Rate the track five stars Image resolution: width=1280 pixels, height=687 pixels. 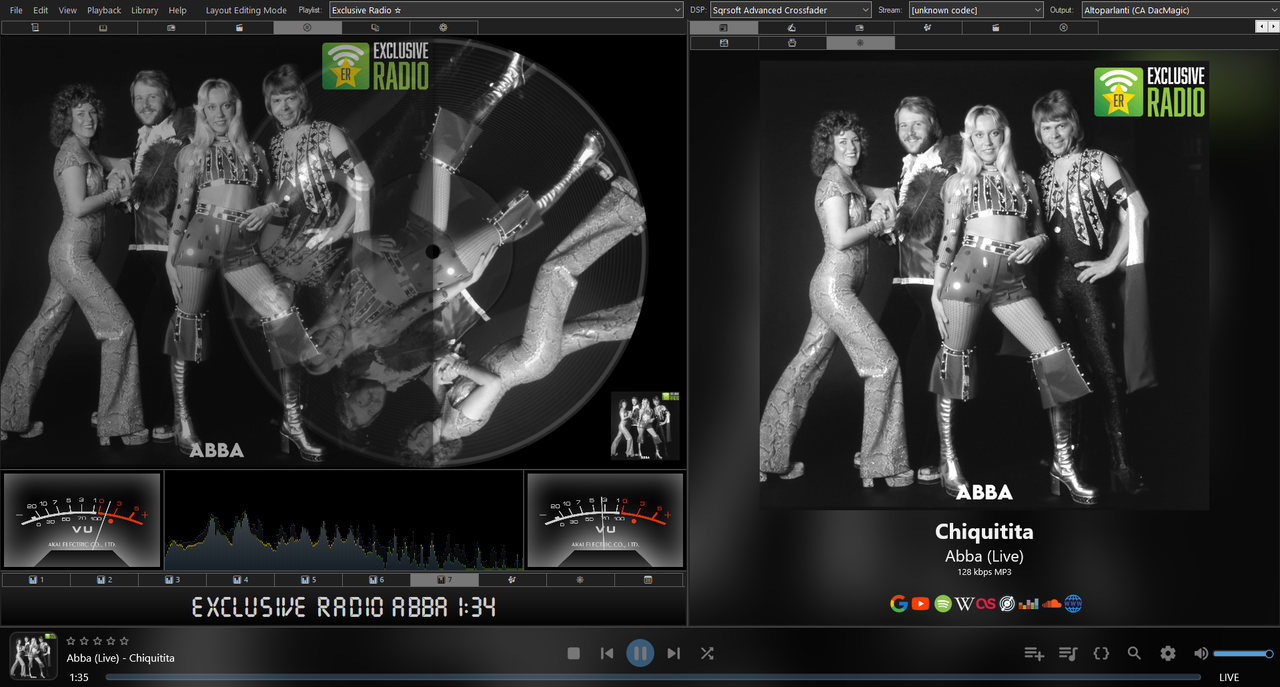pos(124,641)
